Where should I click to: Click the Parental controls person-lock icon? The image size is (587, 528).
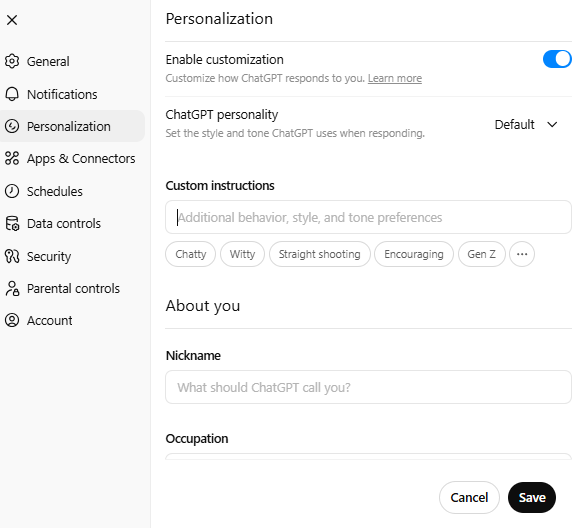12,288
